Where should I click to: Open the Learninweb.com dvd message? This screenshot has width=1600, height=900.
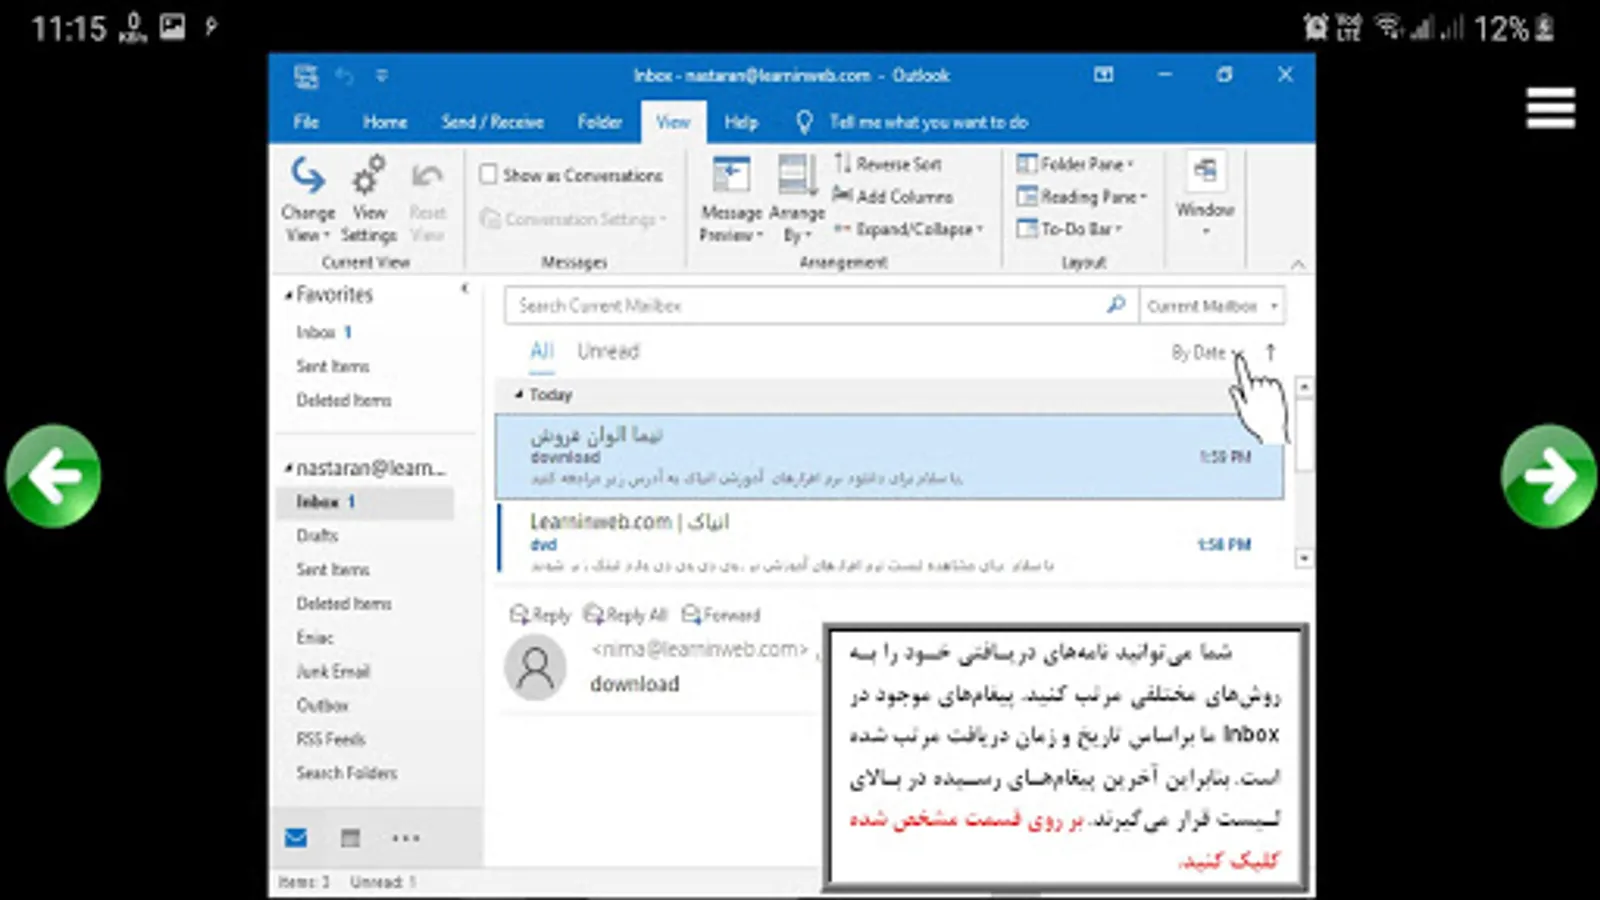(x=890, y=542)
